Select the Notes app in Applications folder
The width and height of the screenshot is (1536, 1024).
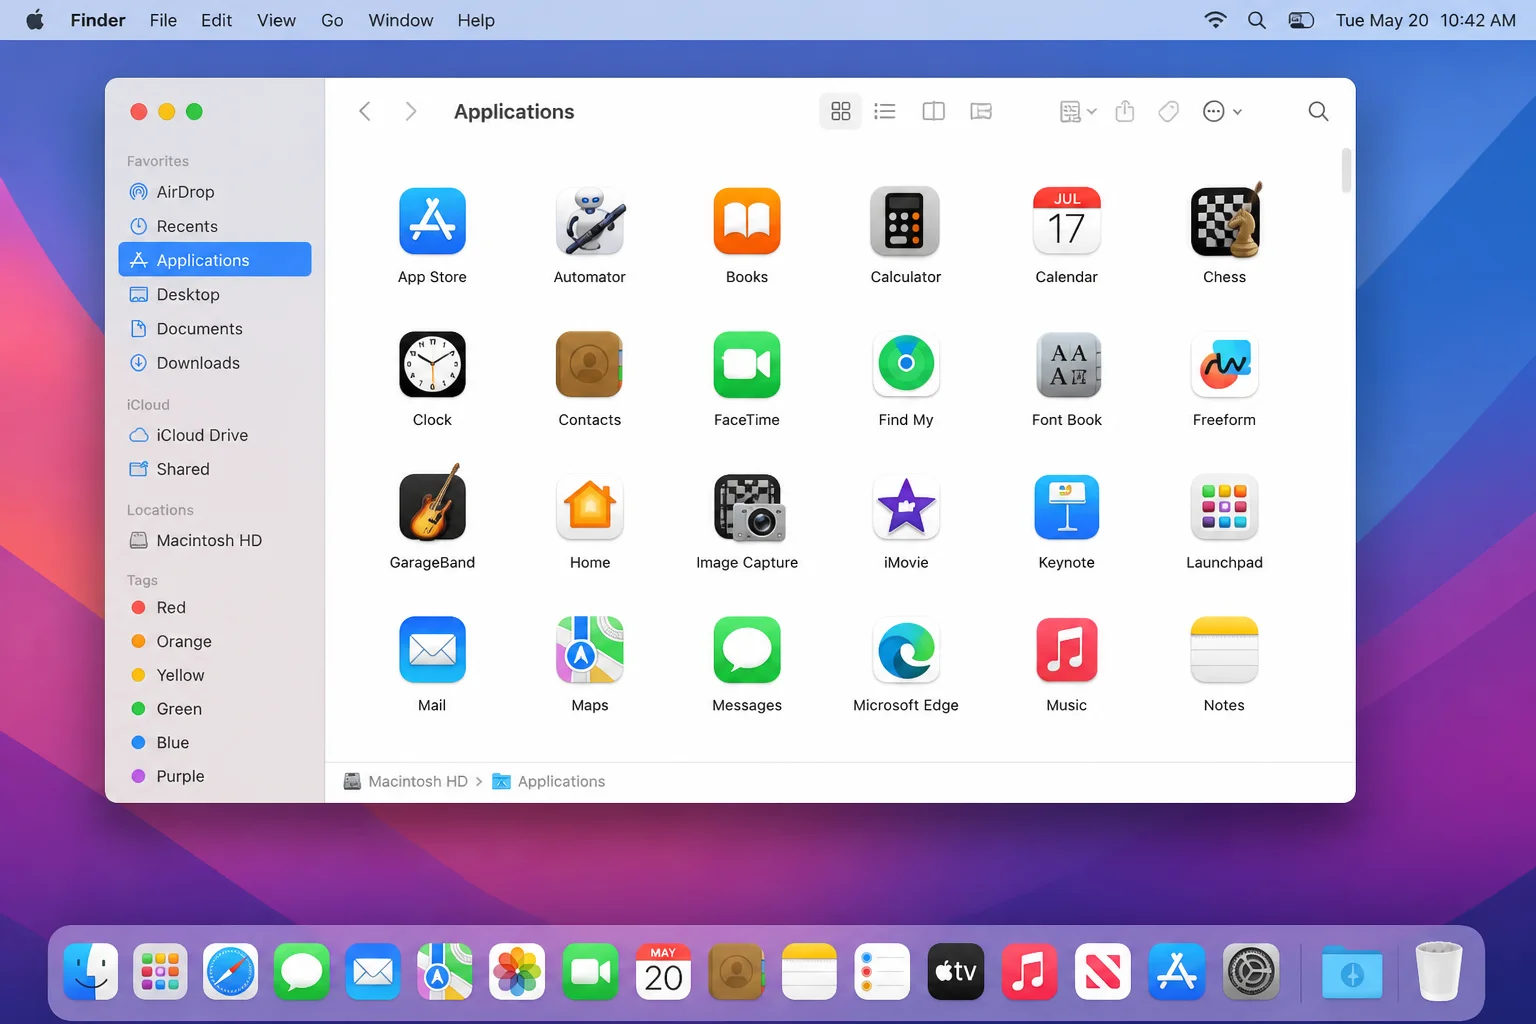1224,650
